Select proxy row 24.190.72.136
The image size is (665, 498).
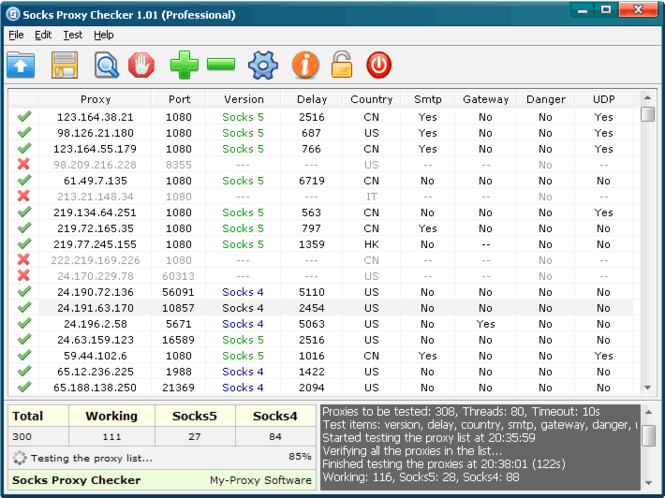321,291
